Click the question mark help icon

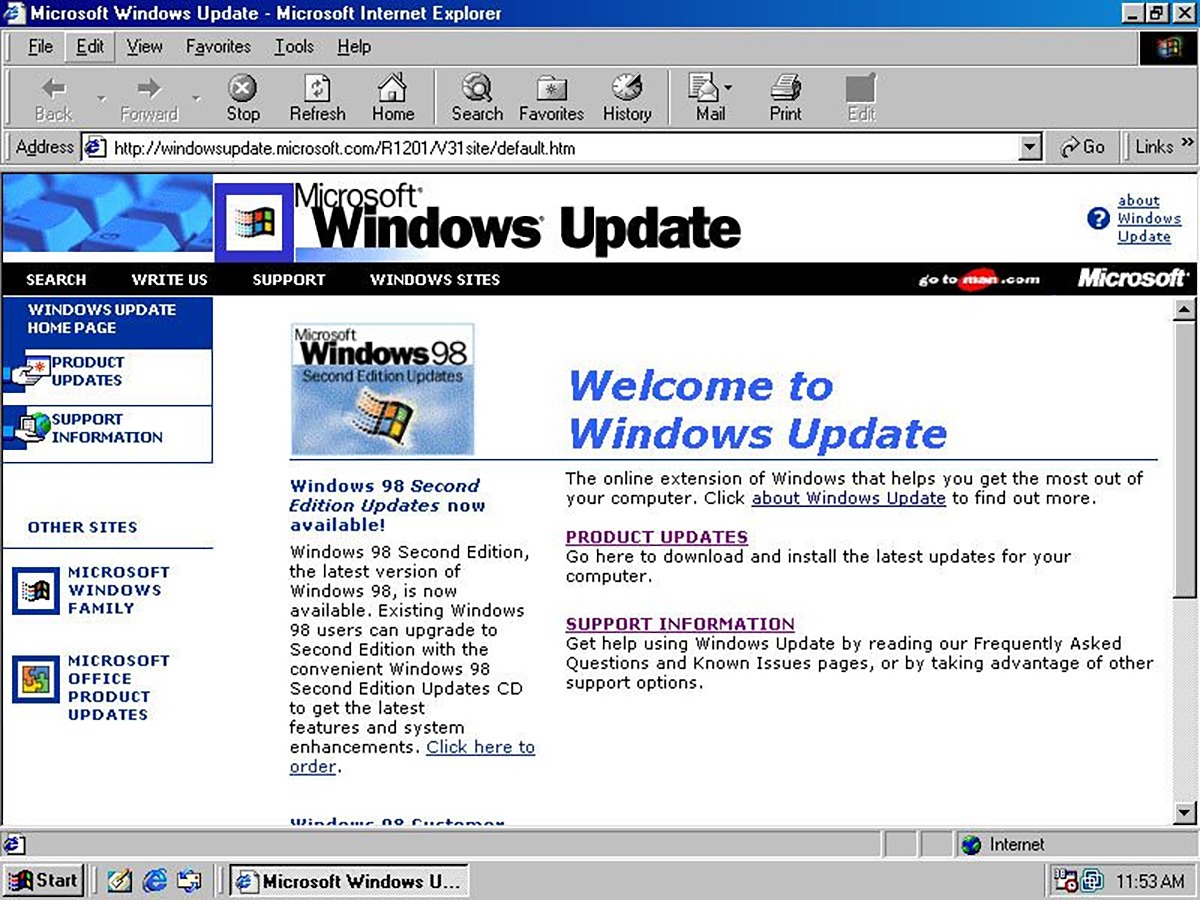click(x=1098, y=220)
